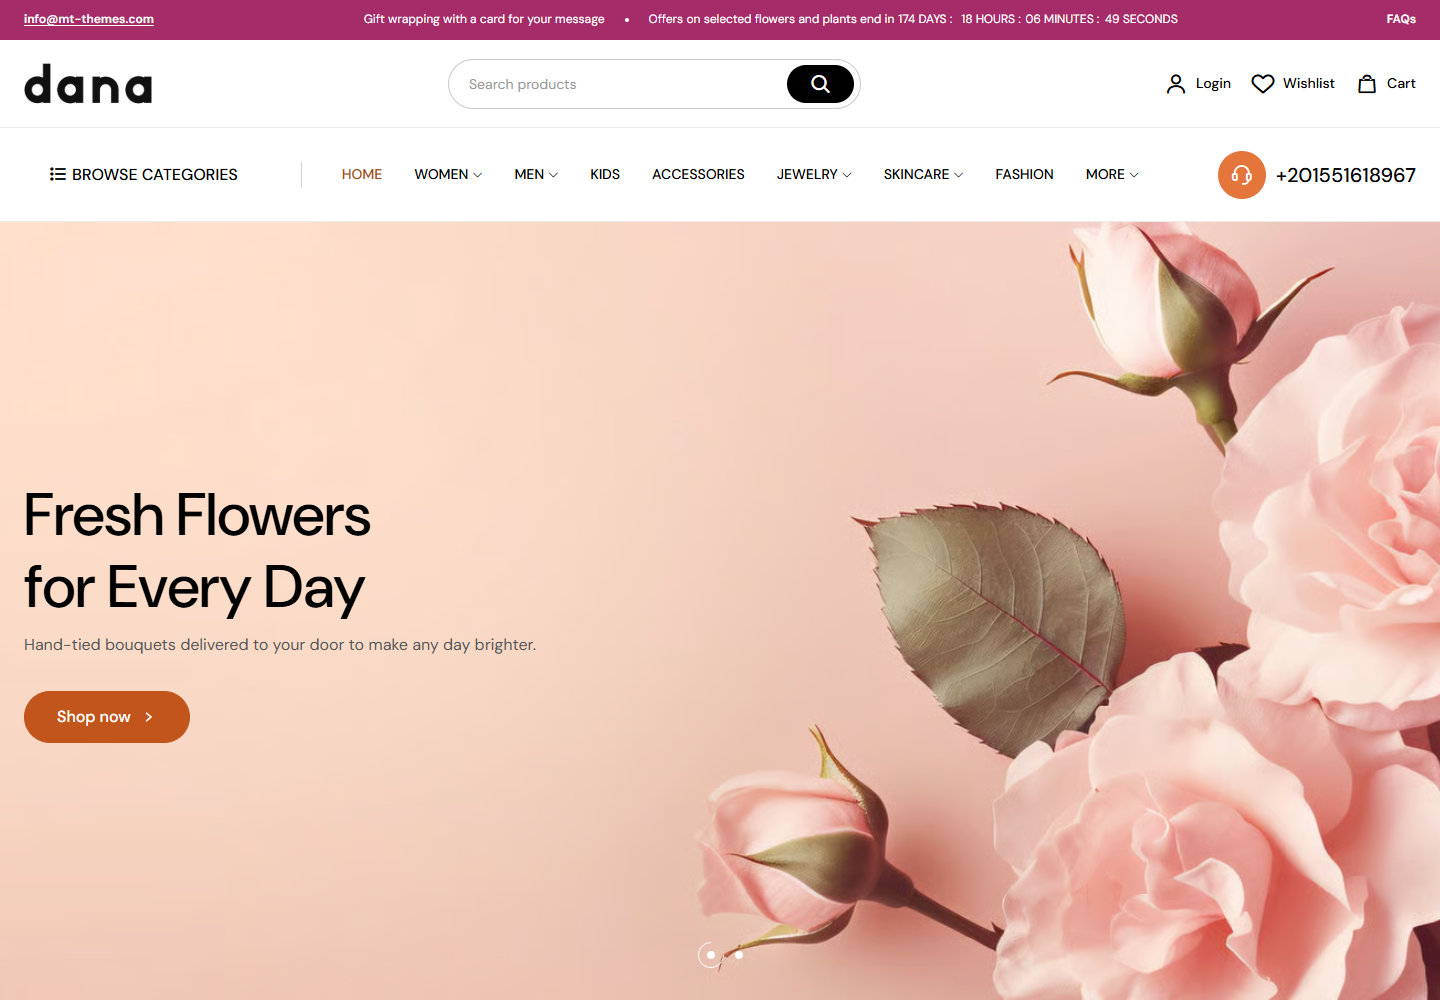Viewport: 1440px width, 1000px height.
Task: Click the orange headset support icon
Action: 1242,175
